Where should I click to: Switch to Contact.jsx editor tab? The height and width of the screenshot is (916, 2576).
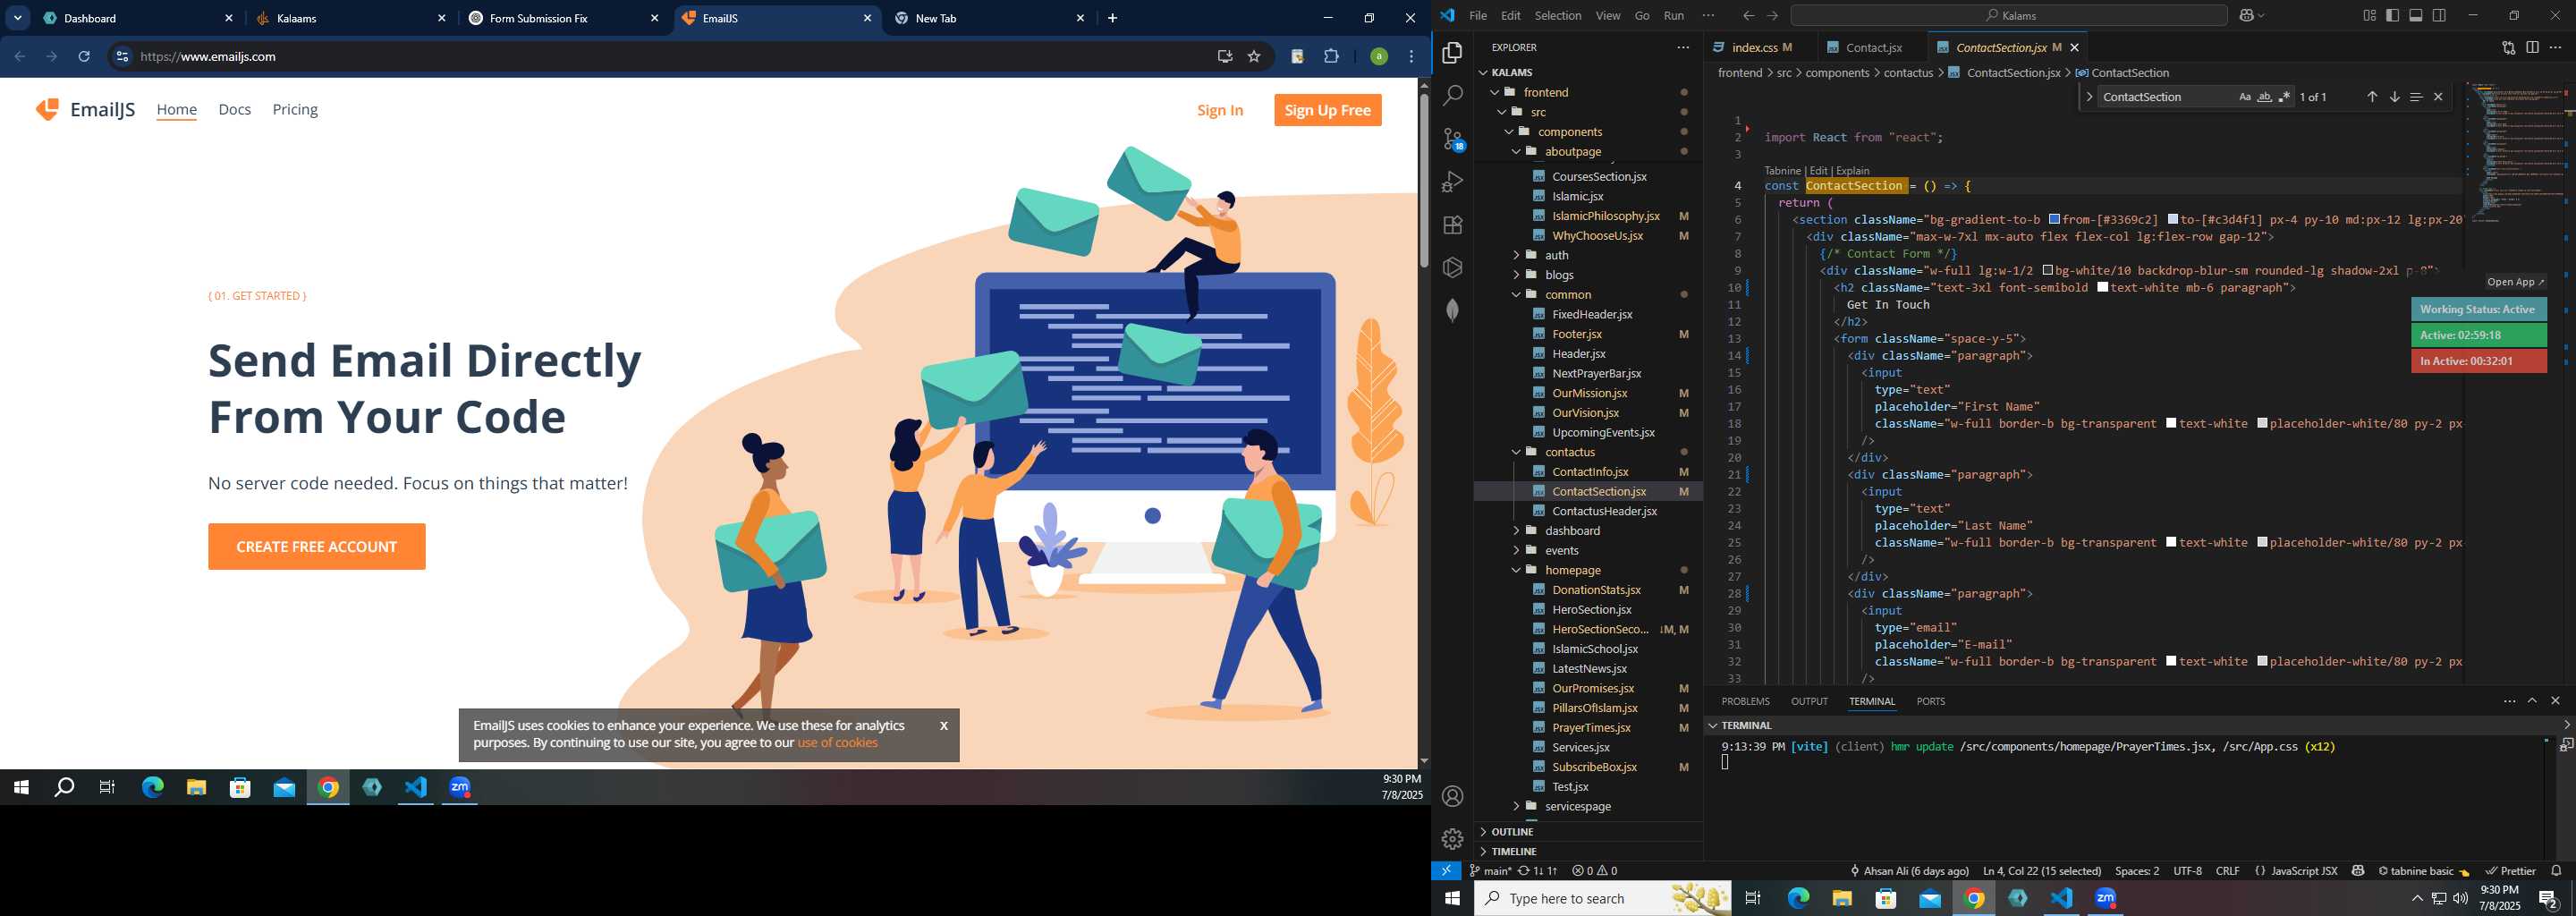pyautogui.click(x=1872, y=47)
